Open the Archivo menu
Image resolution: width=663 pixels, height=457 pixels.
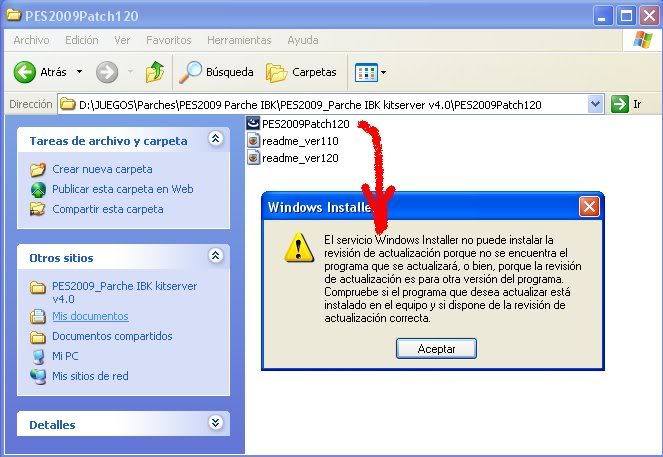(31, 40)
